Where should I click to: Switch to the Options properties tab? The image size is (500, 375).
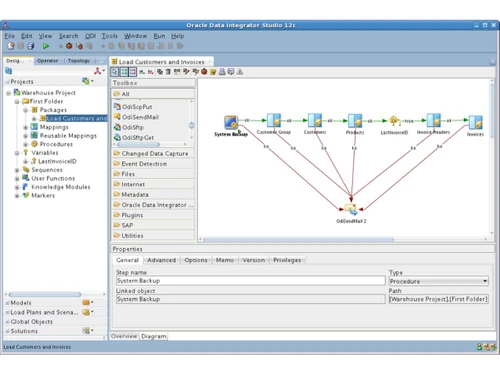click(196, 260)
